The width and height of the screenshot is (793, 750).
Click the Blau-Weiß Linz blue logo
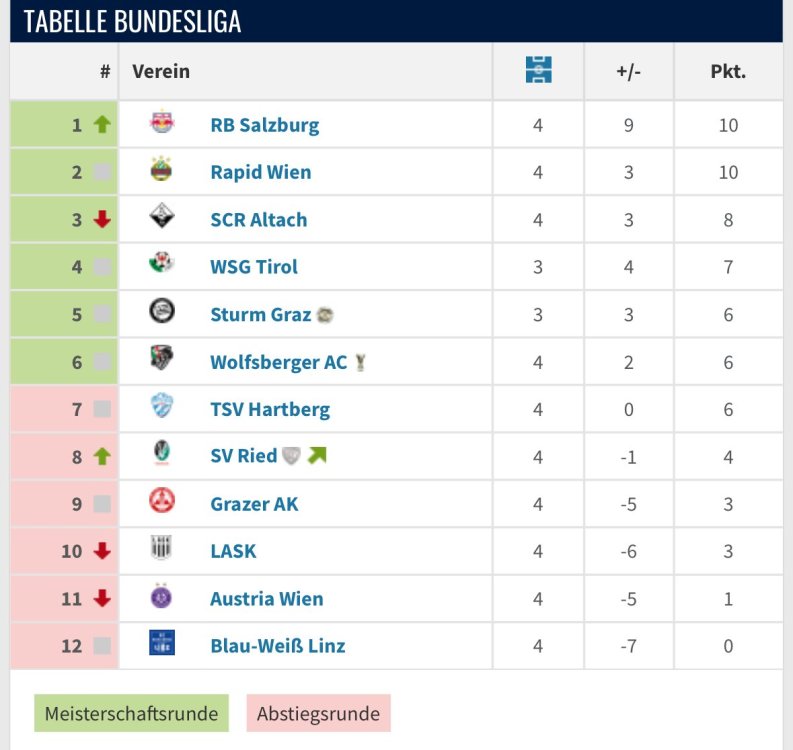pos(161,644)
